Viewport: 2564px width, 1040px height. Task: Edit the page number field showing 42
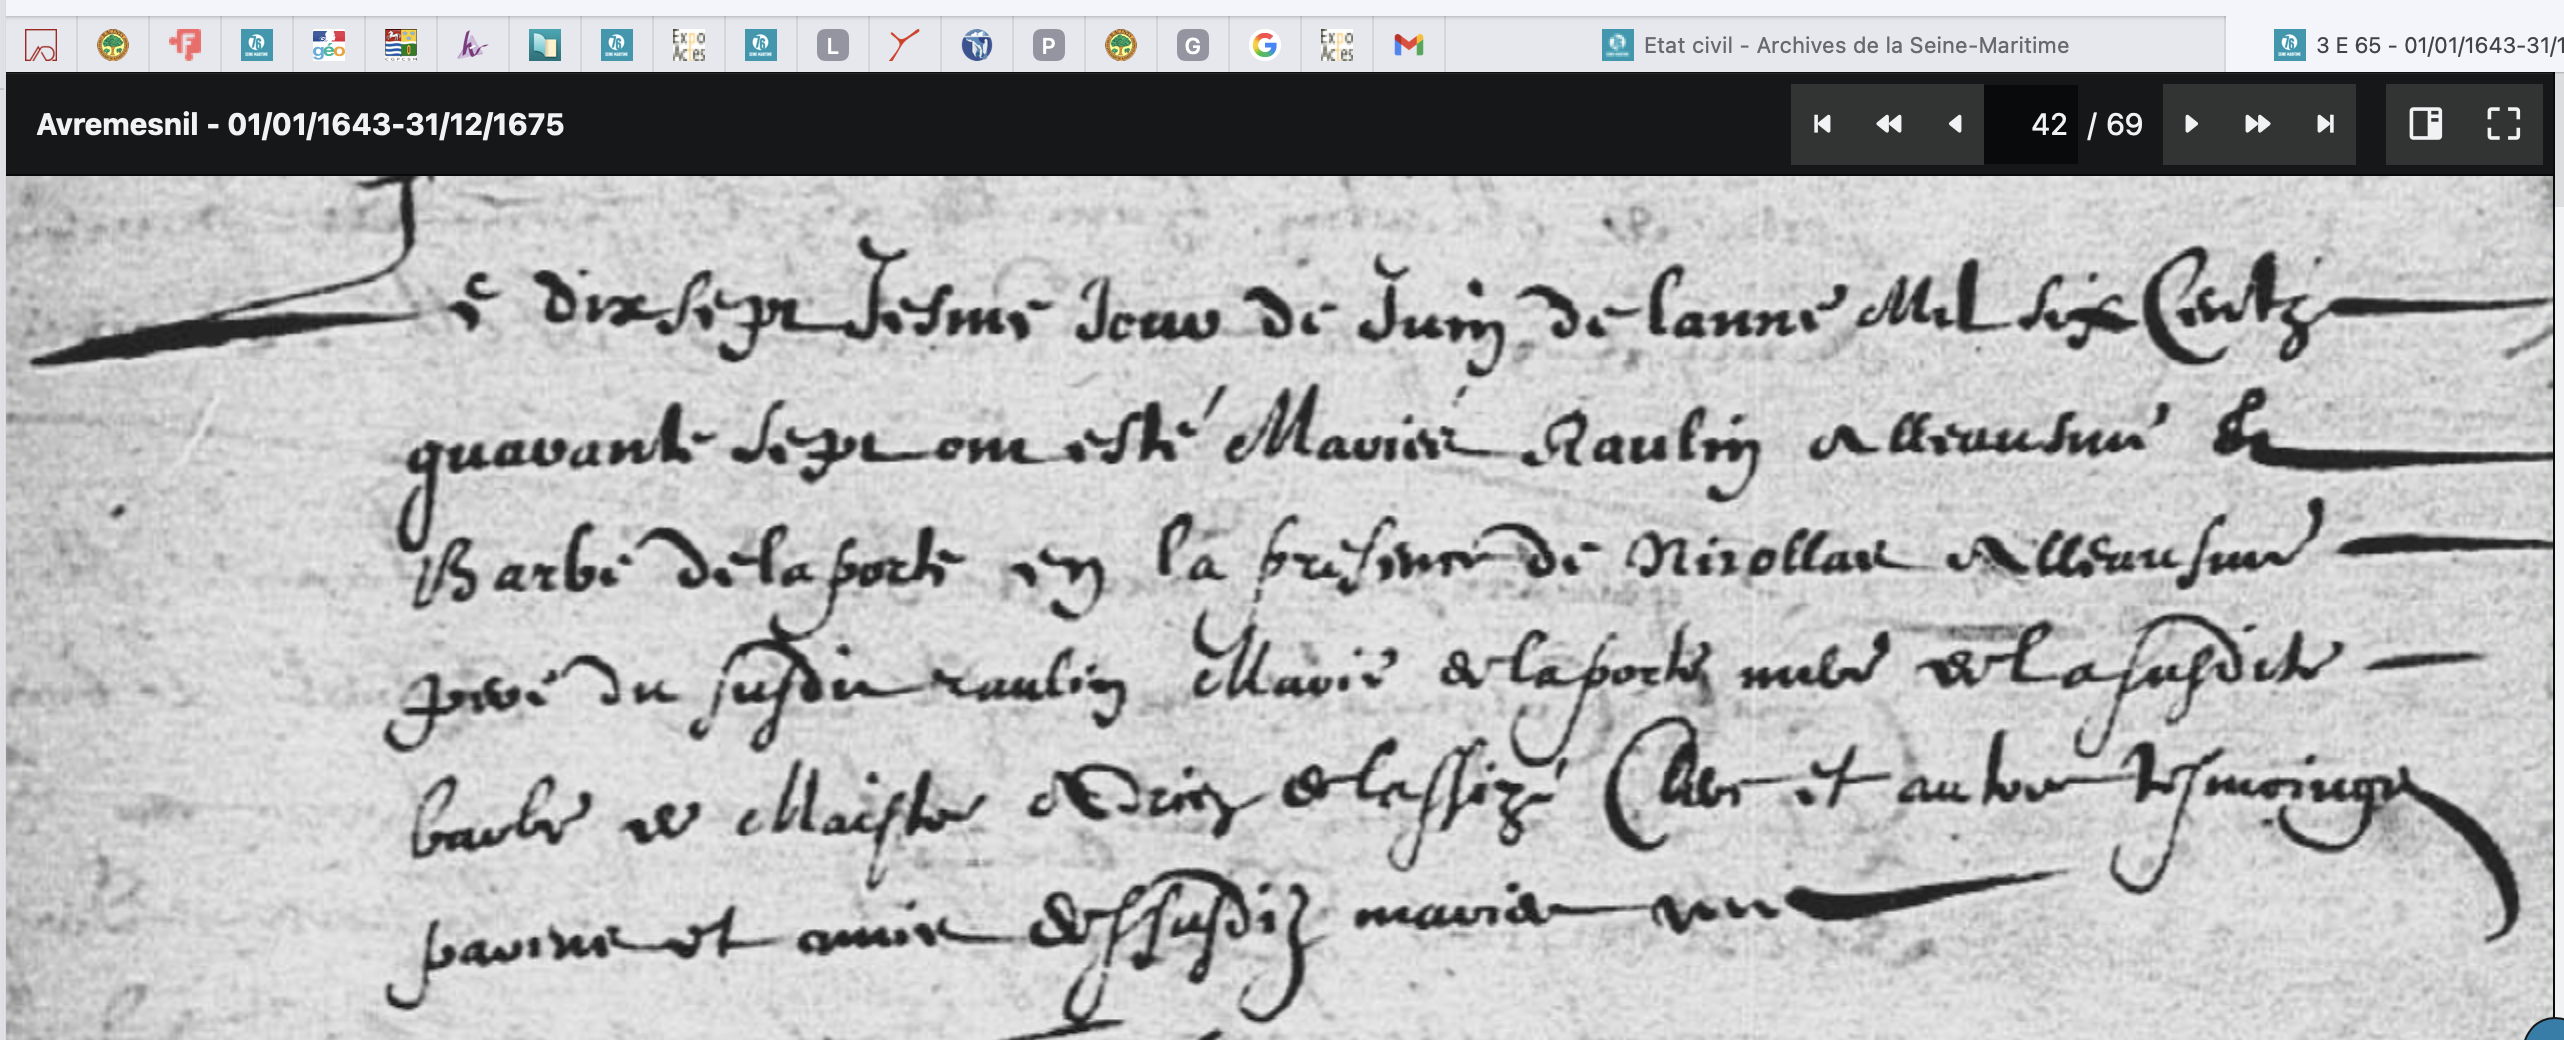(2049, 124)
